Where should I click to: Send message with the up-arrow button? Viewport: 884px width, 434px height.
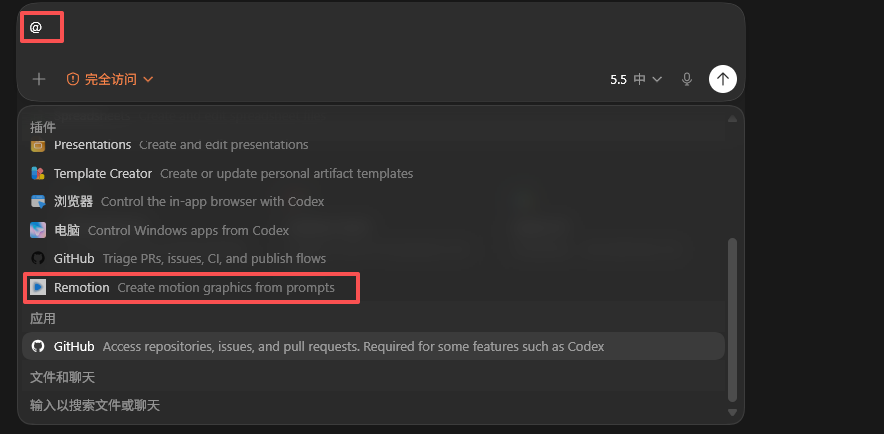pyautogui.click(x=723, y=79)
